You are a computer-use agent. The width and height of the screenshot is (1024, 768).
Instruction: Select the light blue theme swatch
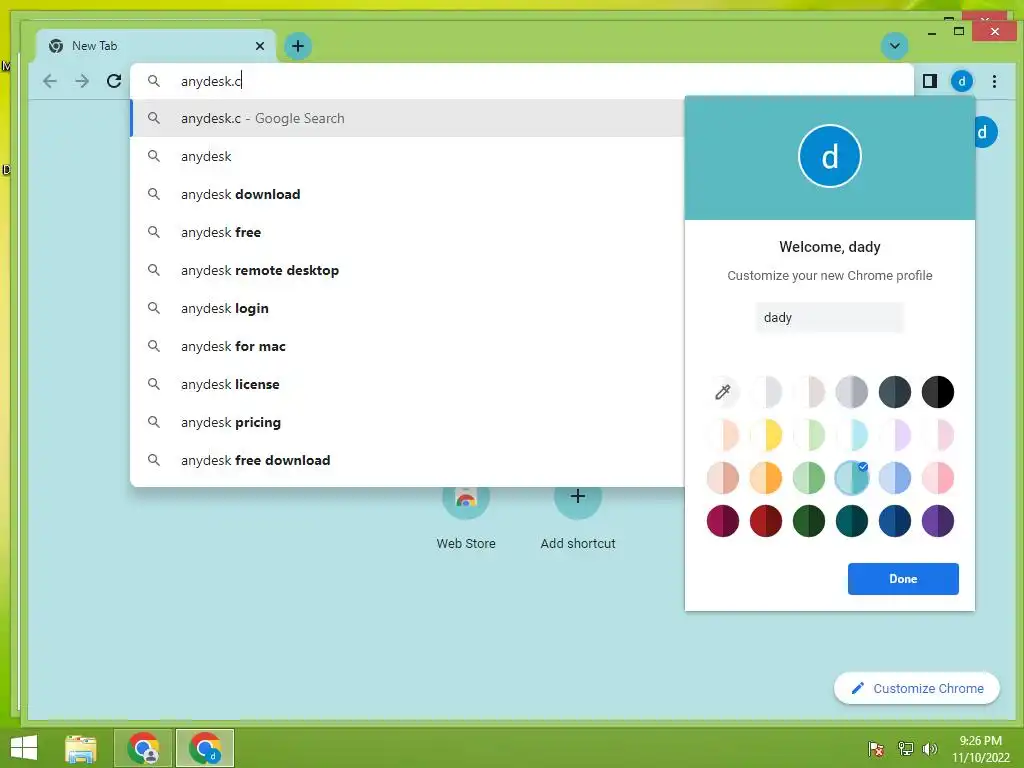point(894,478)
